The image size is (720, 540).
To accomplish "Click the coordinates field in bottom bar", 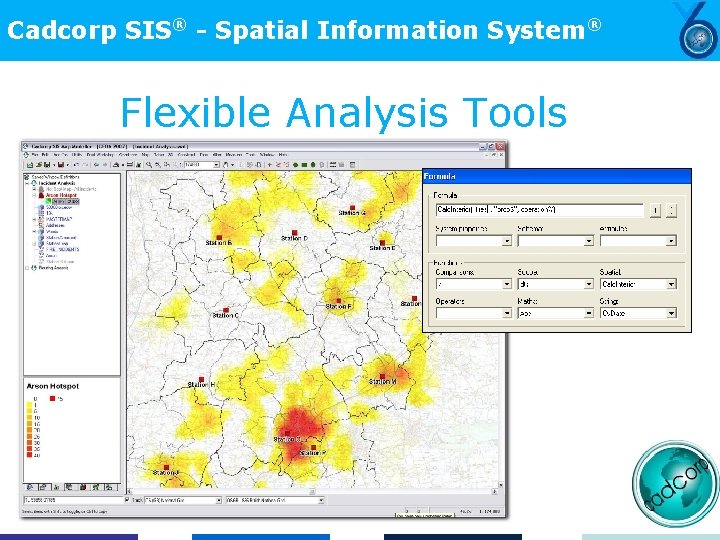I will [73, 500].
